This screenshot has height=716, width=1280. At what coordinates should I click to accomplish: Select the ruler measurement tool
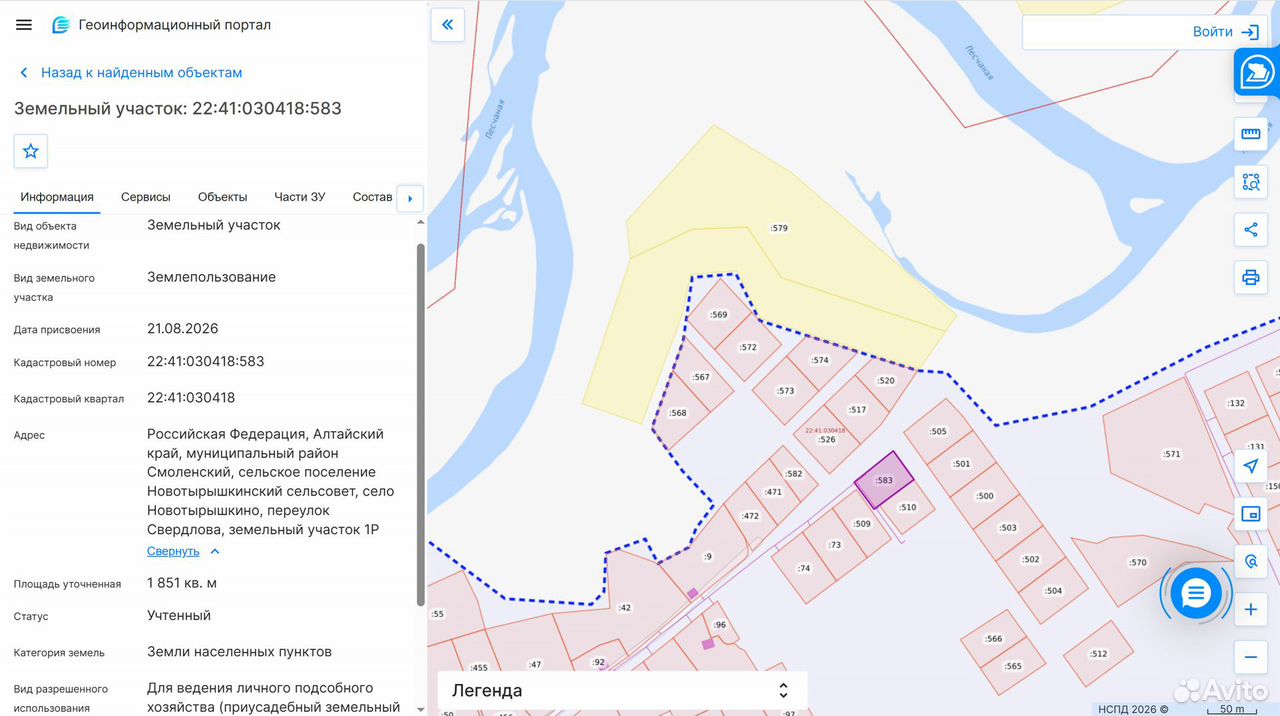tap(1250, 134)
